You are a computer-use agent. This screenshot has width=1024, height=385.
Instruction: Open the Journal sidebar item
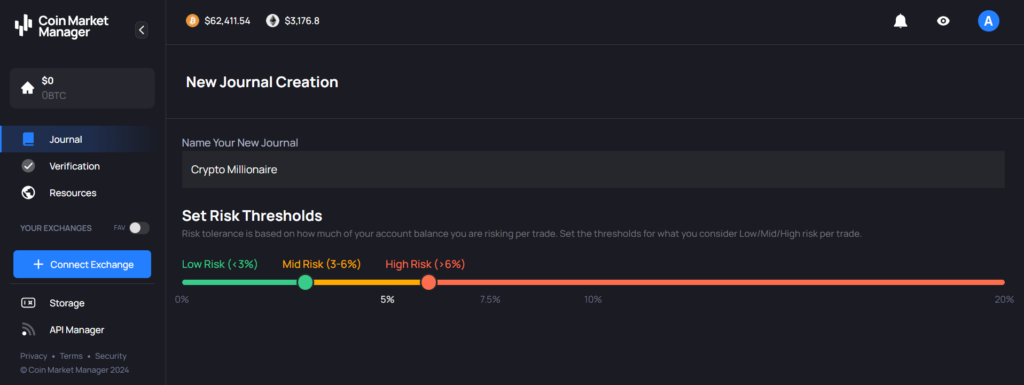pos(78,139)
